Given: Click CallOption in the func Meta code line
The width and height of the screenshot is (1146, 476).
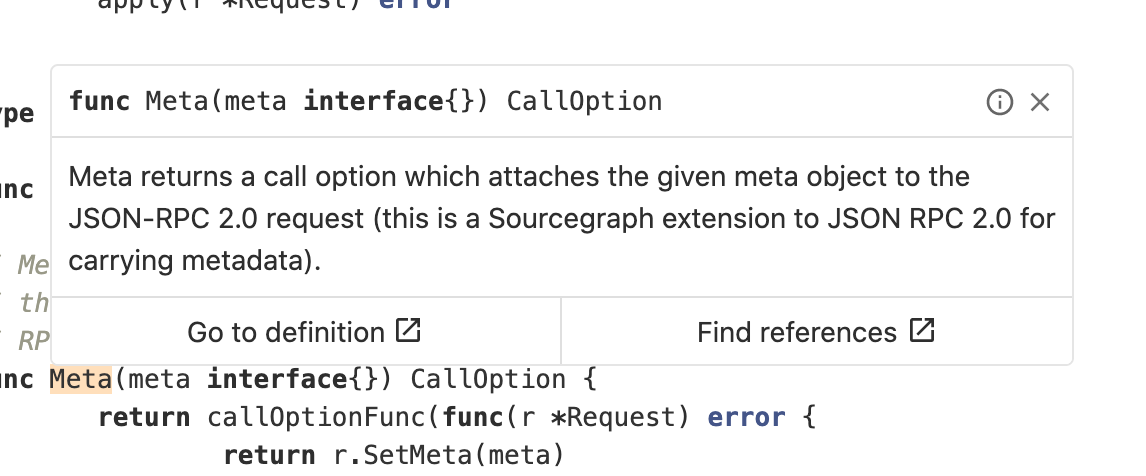Looking at the screenshot, I should point(488,379).
